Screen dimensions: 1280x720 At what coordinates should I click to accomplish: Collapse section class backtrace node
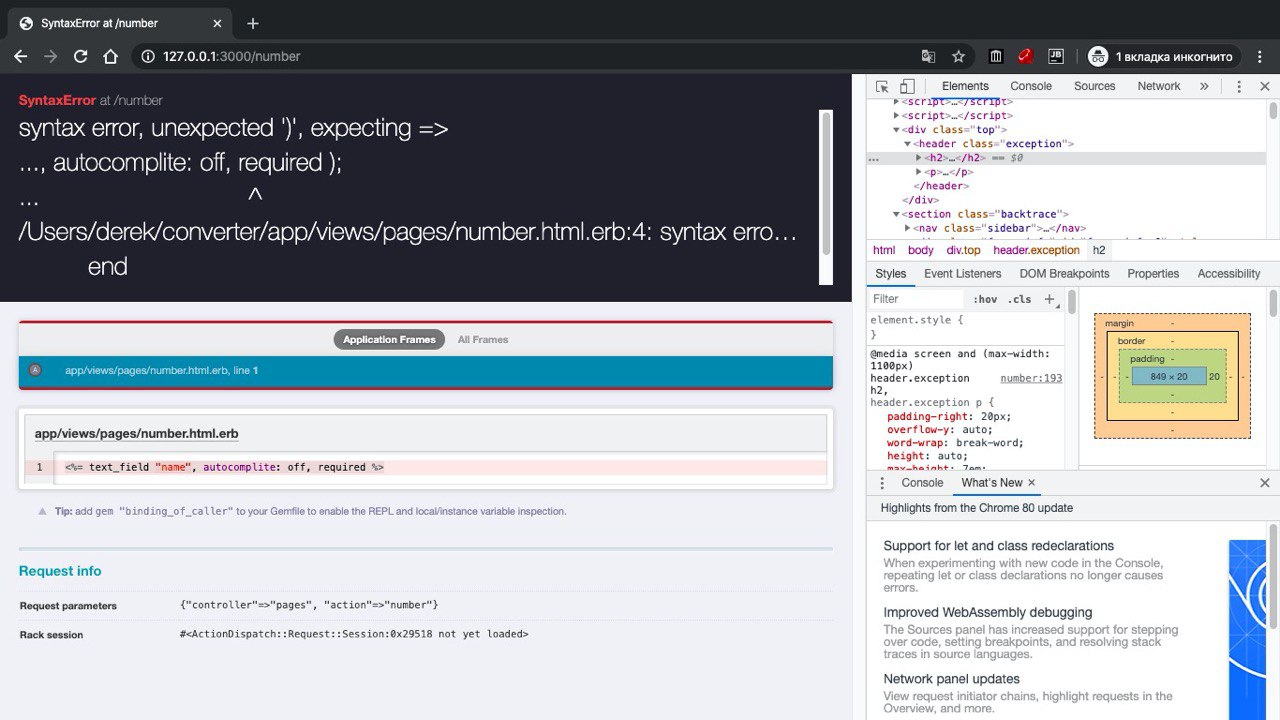897,214
